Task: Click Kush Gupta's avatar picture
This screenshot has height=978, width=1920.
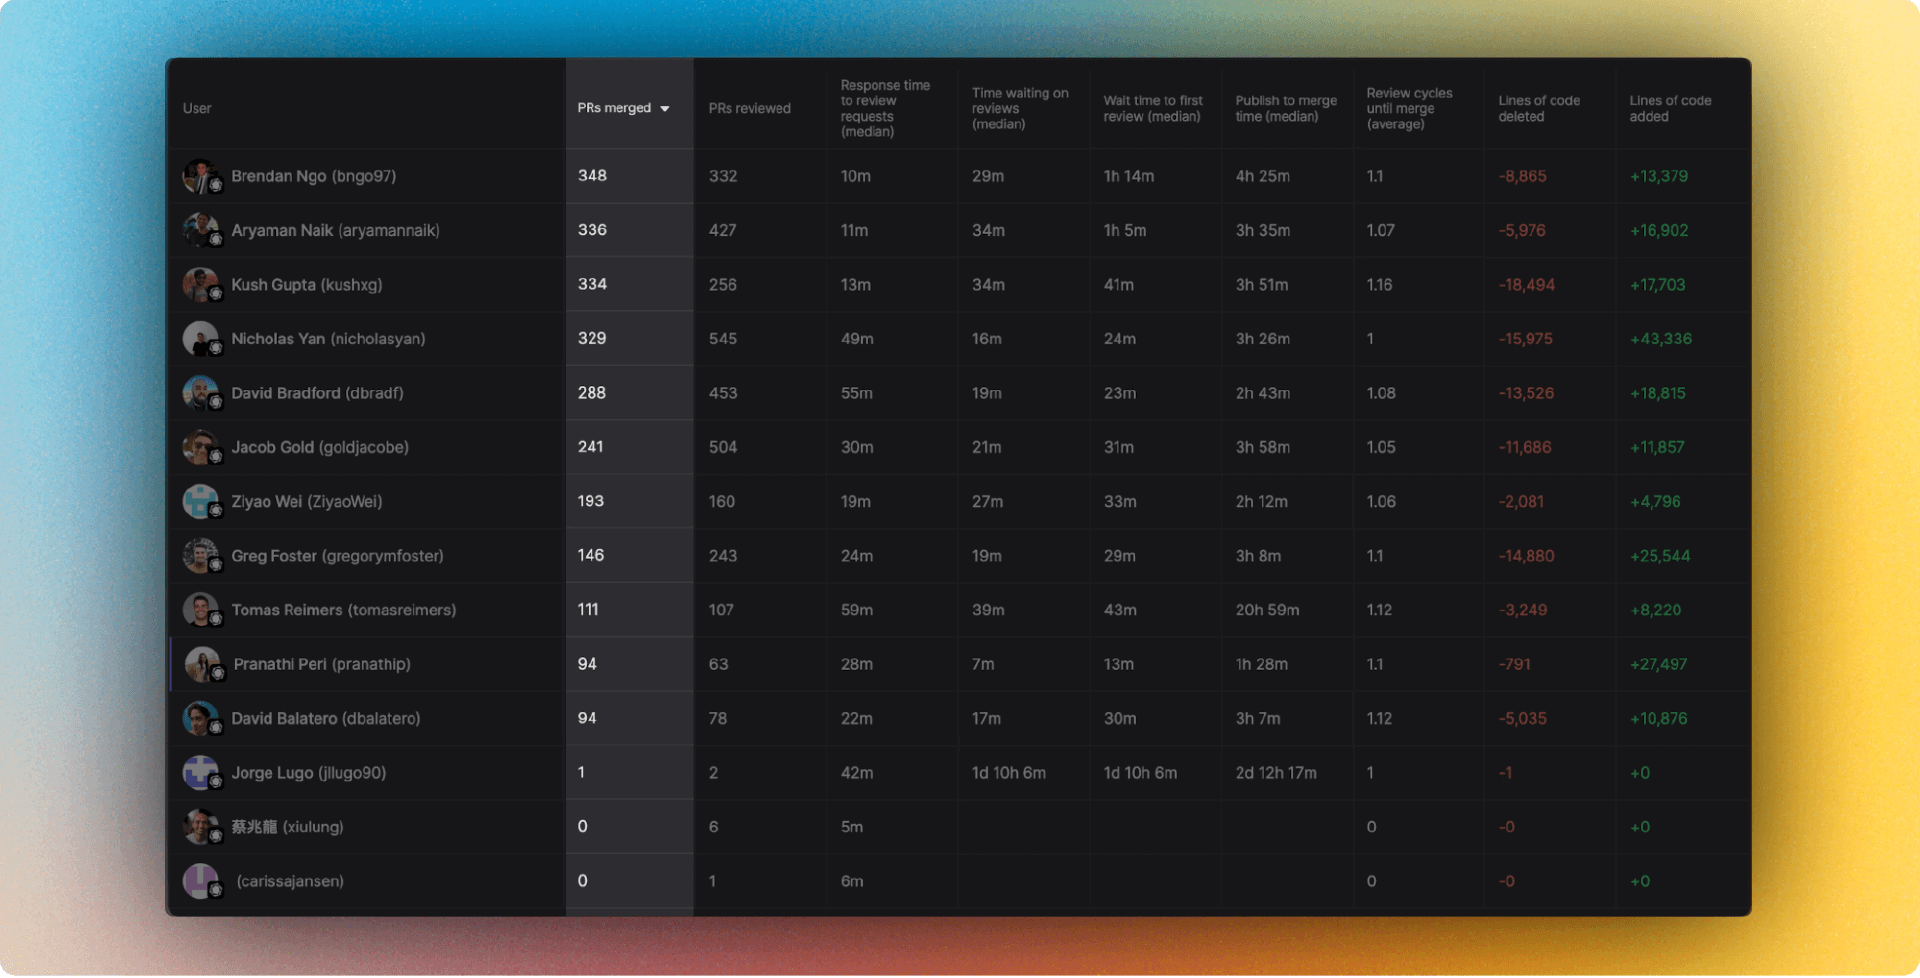Action: click(202, 284)
